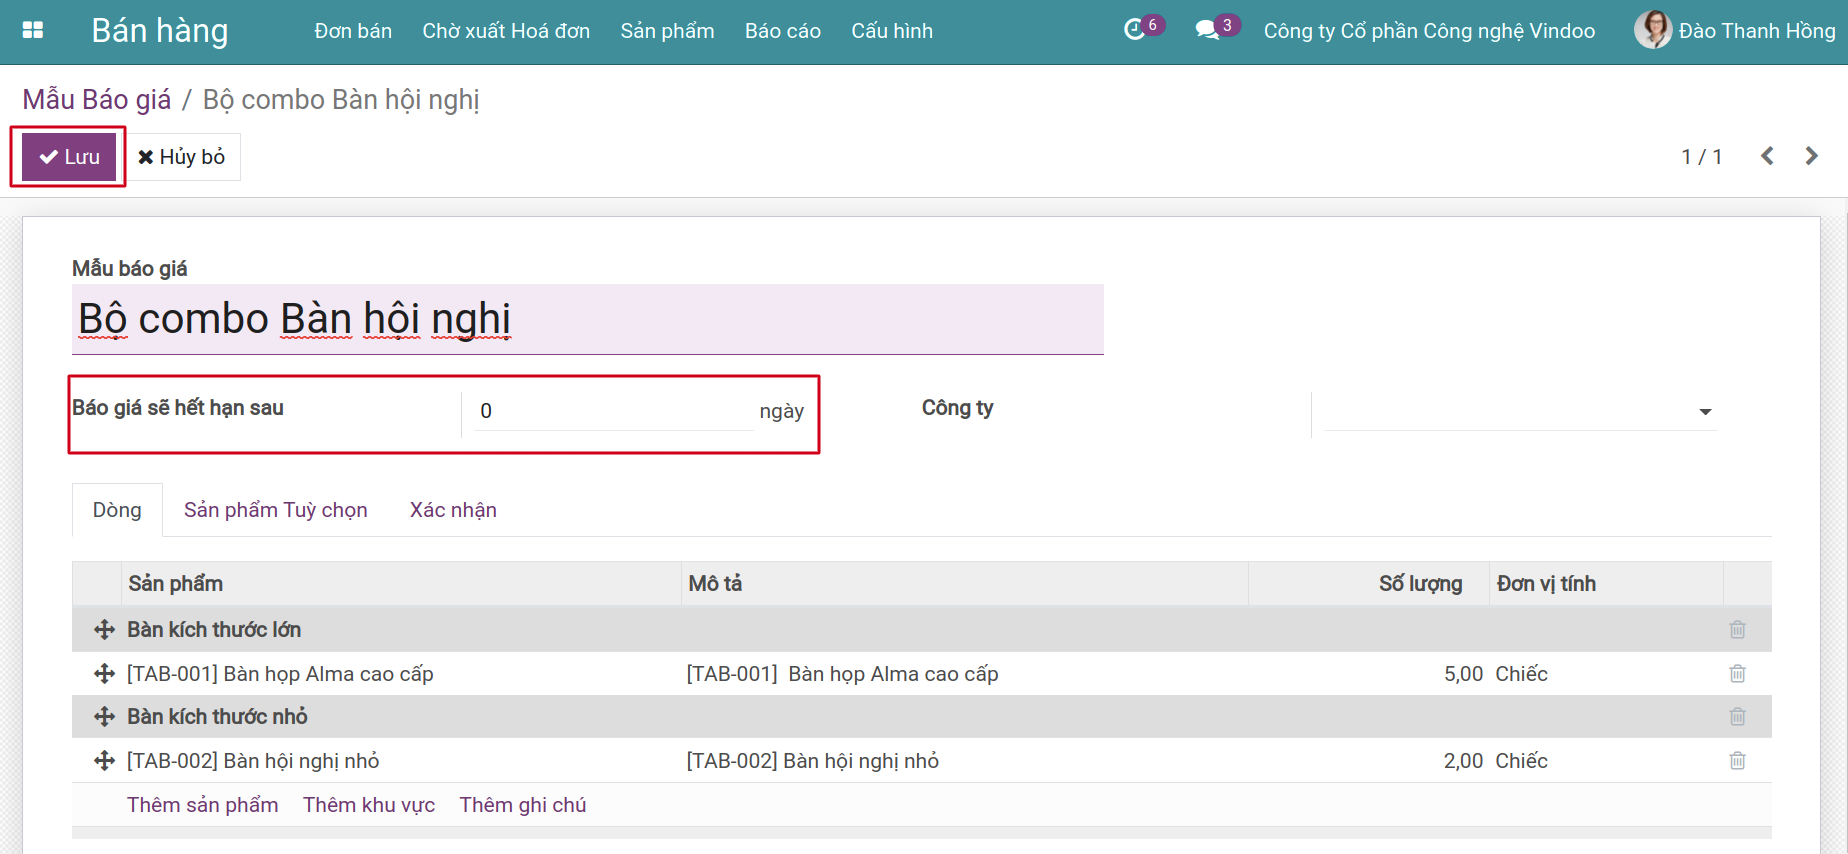Remove the Bàn kích thước lớn section
The image size is (1848, 854).
pos(1737,630)
